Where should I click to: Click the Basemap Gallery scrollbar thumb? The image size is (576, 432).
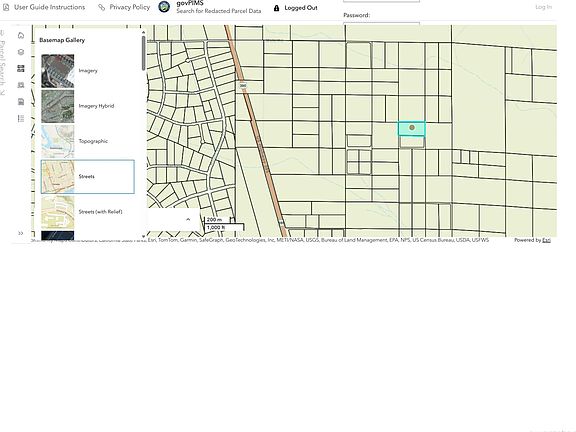143,53
